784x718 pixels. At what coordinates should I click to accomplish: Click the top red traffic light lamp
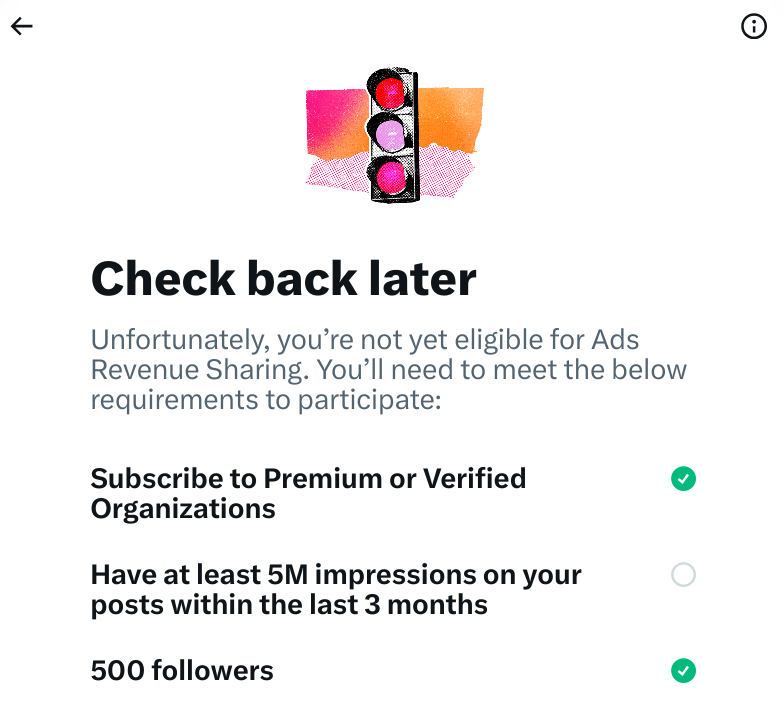pos(390,92)
